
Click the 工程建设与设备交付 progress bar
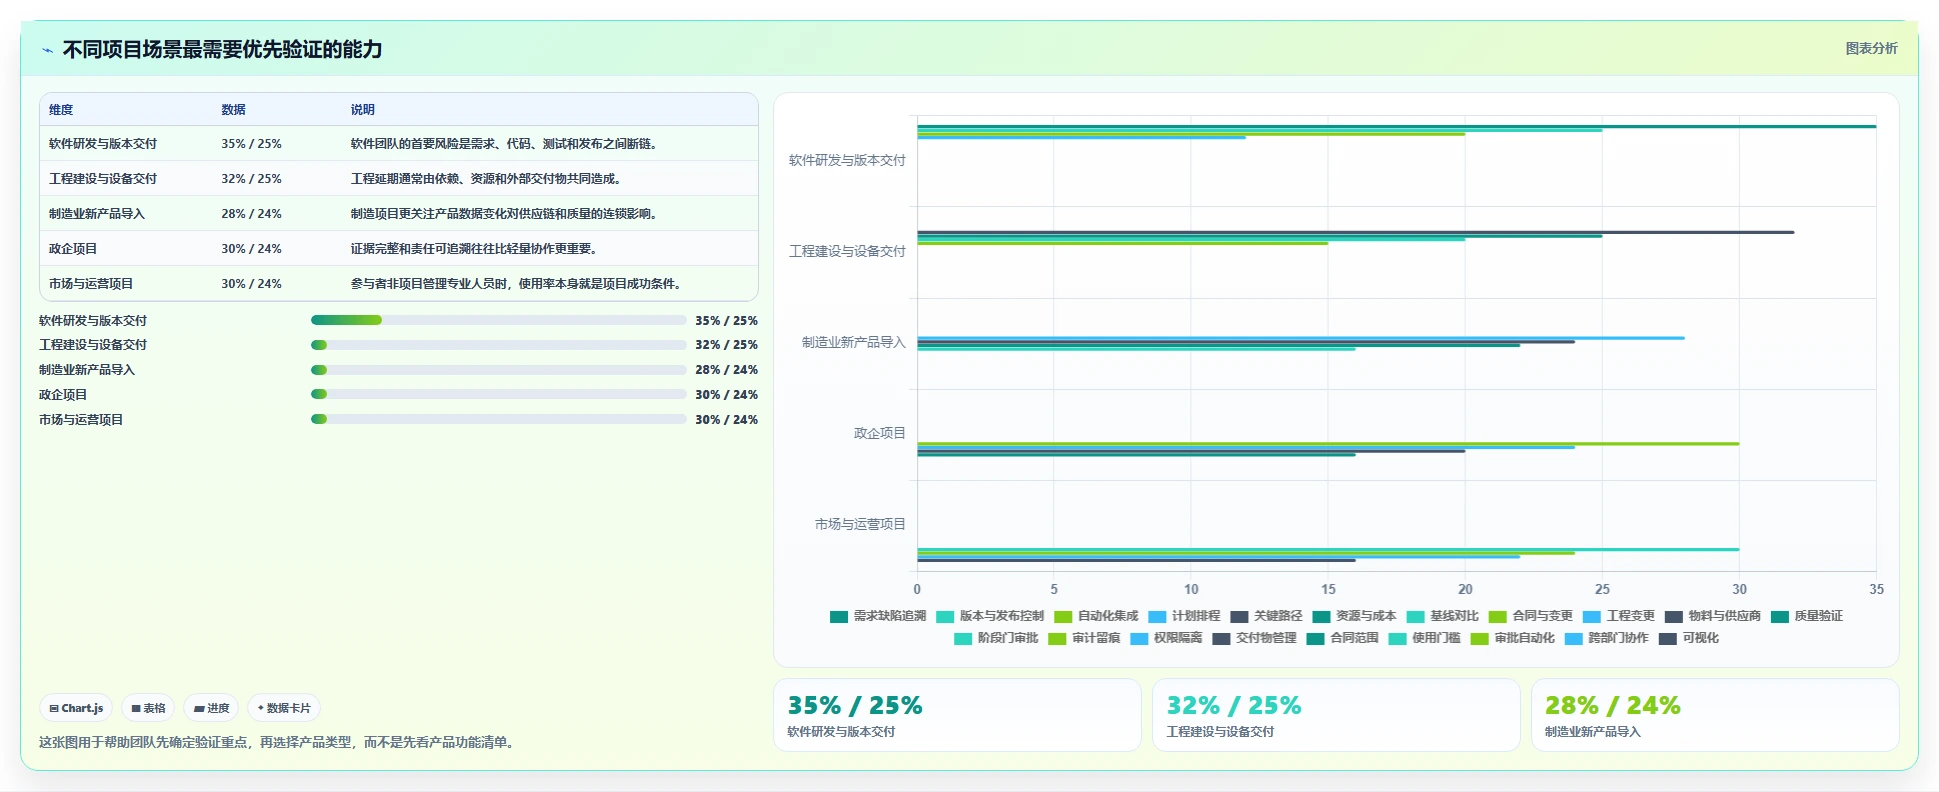coord(498,345)
